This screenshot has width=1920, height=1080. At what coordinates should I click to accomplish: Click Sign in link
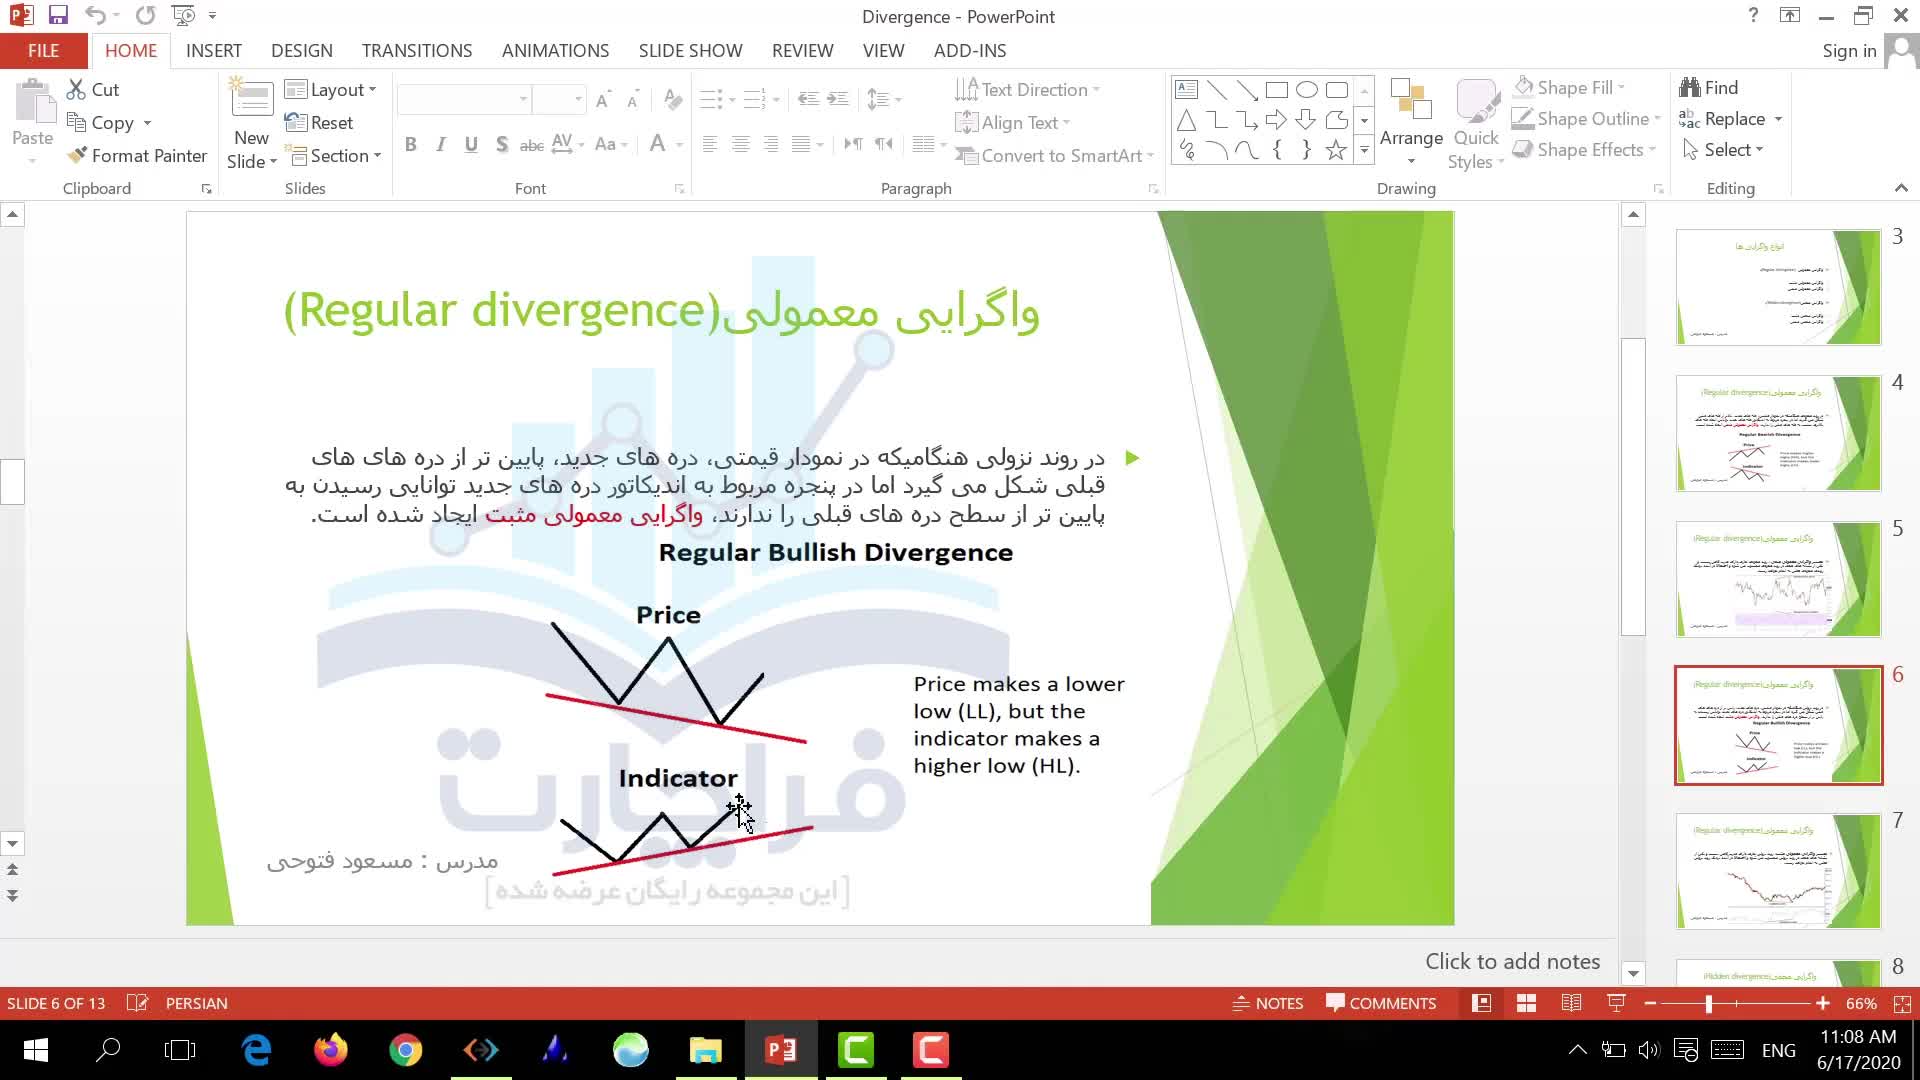coord(1849,51)
